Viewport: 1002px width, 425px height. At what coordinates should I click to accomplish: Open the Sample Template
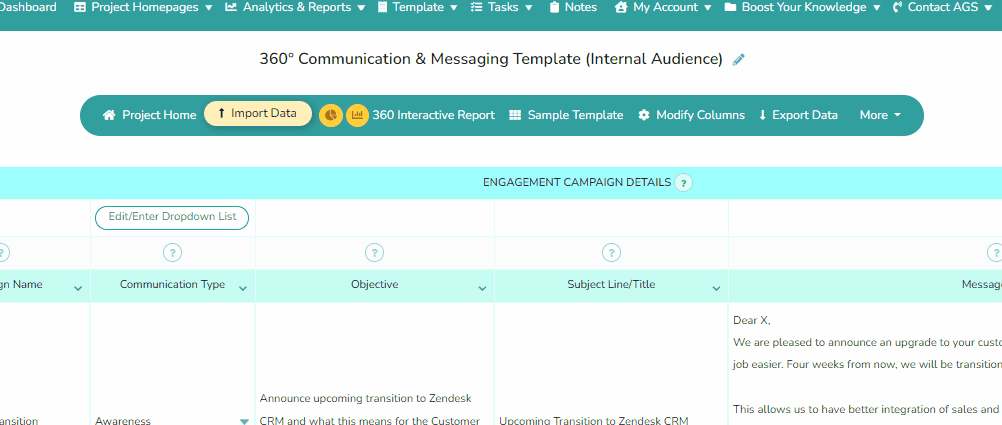(566, 115)
